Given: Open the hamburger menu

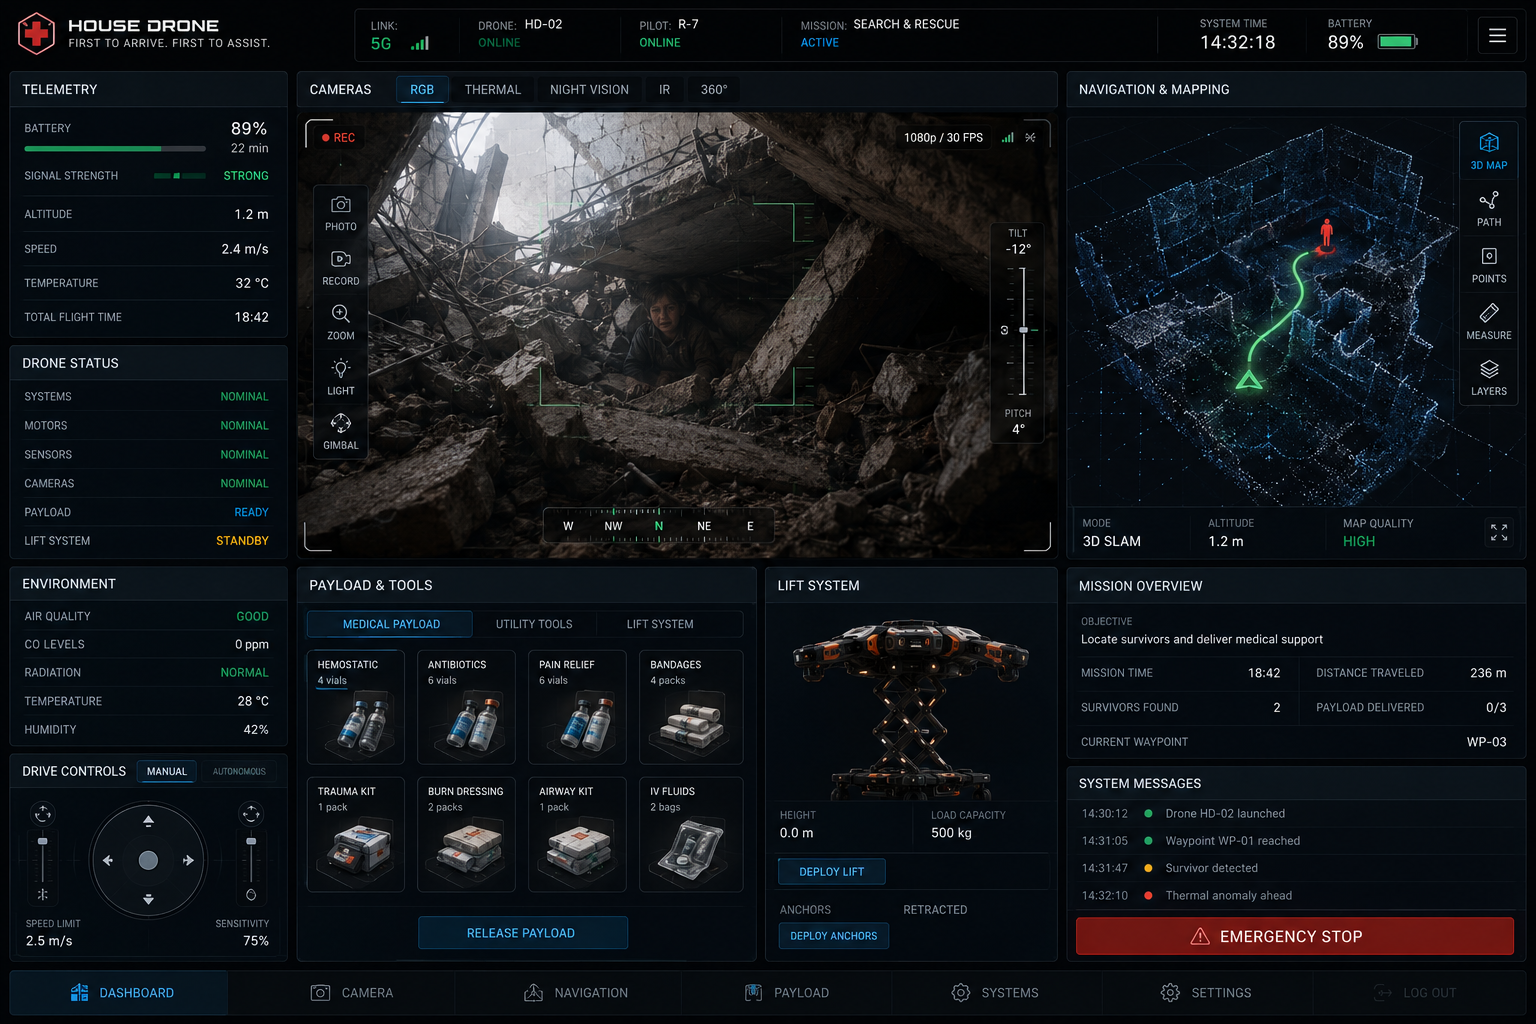Looking at the screenshot, I should (x=1497, y=36).
